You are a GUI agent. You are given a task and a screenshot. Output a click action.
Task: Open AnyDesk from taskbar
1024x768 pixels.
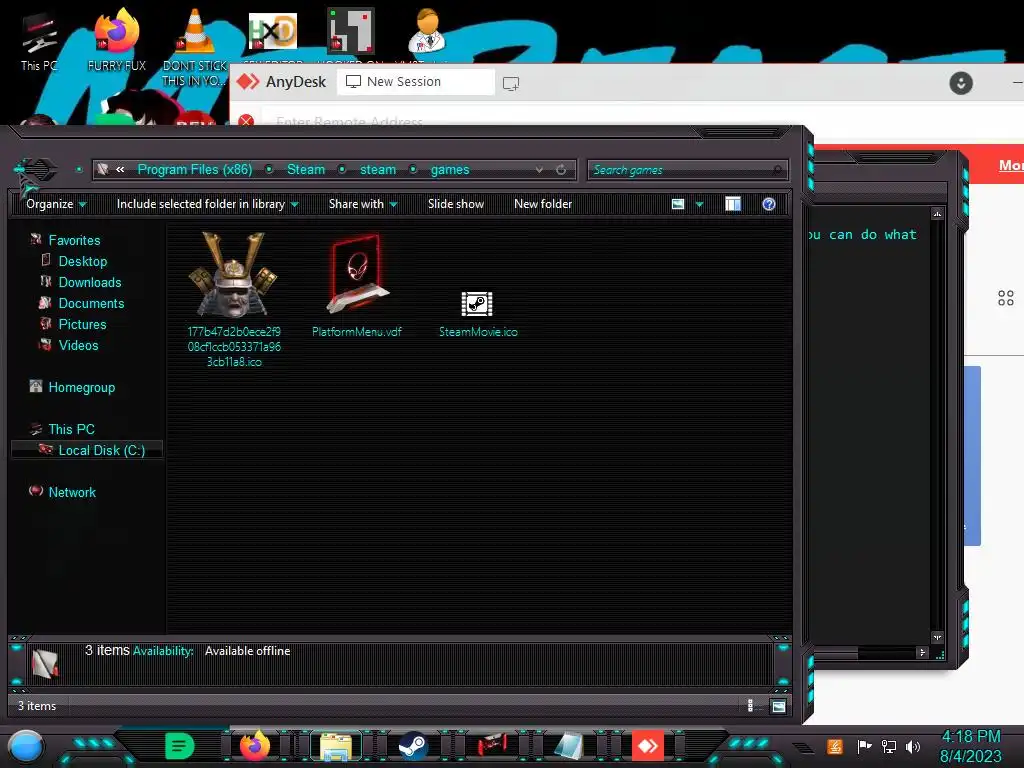coord(647,746)
